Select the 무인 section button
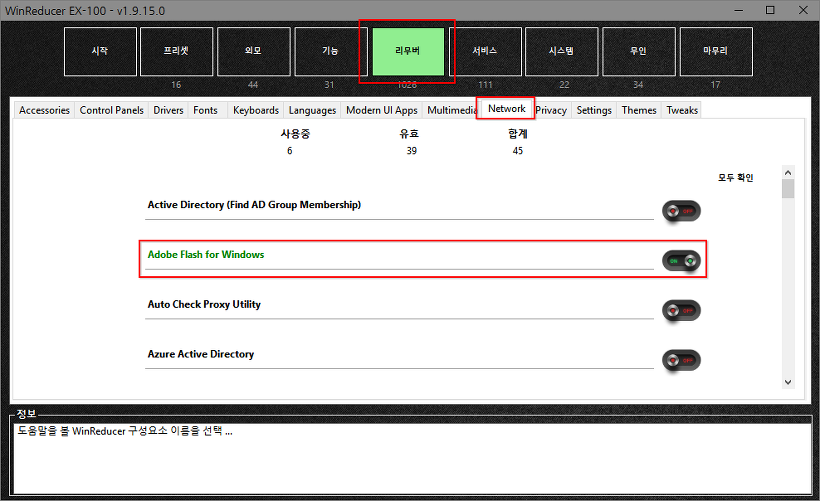The image size is (820, 501). (638, 51)
